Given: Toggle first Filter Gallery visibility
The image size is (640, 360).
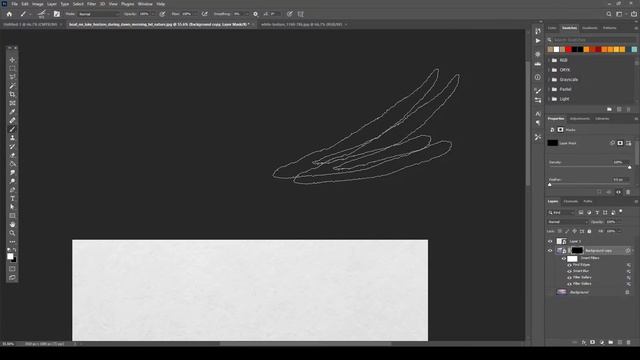Looking at the screenshot, I should pyautogui.click(x=569, y=278).
